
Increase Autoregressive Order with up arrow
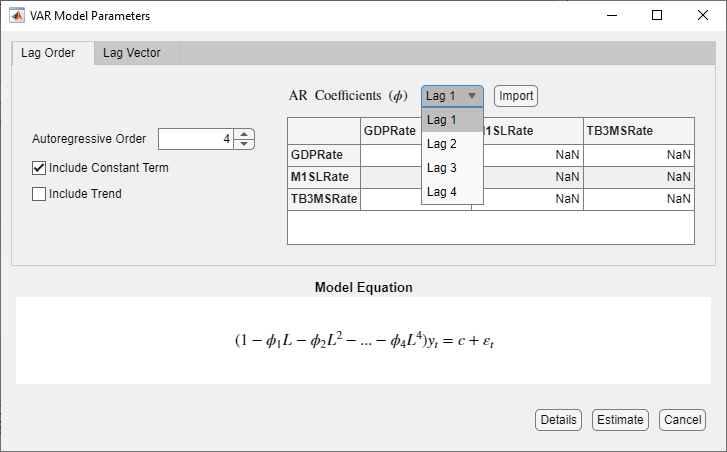(x=244, y=134)
